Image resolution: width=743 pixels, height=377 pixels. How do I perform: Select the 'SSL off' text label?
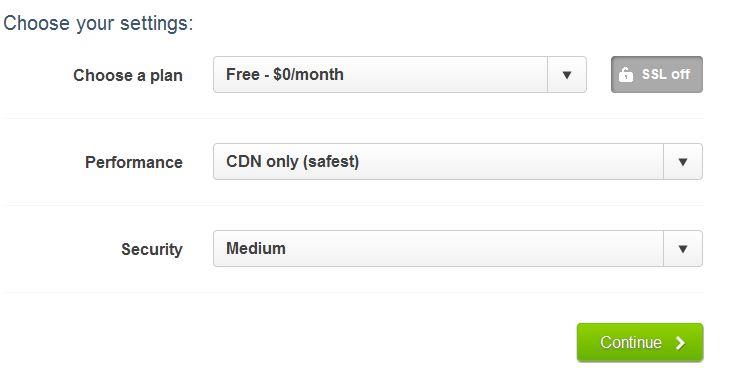[666, 74]
